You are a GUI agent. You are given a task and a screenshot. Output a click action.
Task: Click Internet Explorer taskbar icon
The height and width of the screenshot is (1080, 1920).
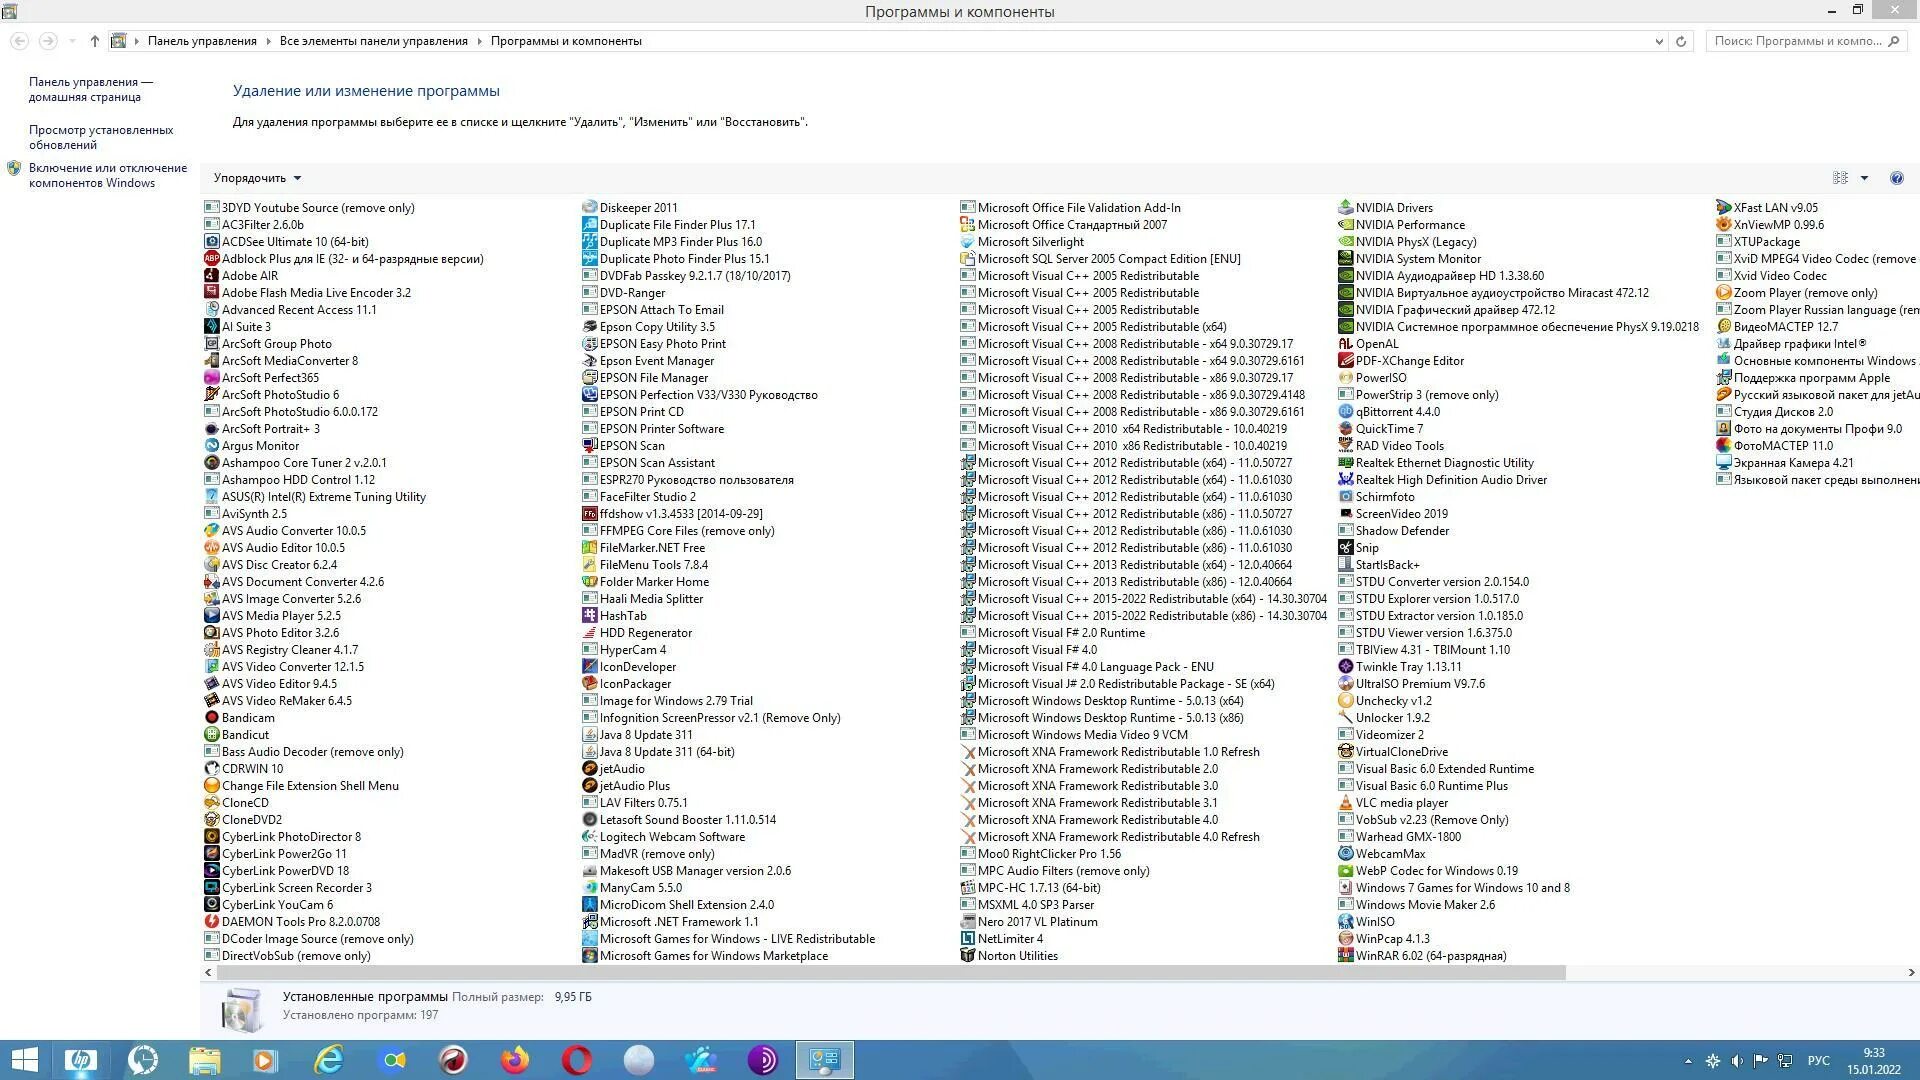point(329,1060)
